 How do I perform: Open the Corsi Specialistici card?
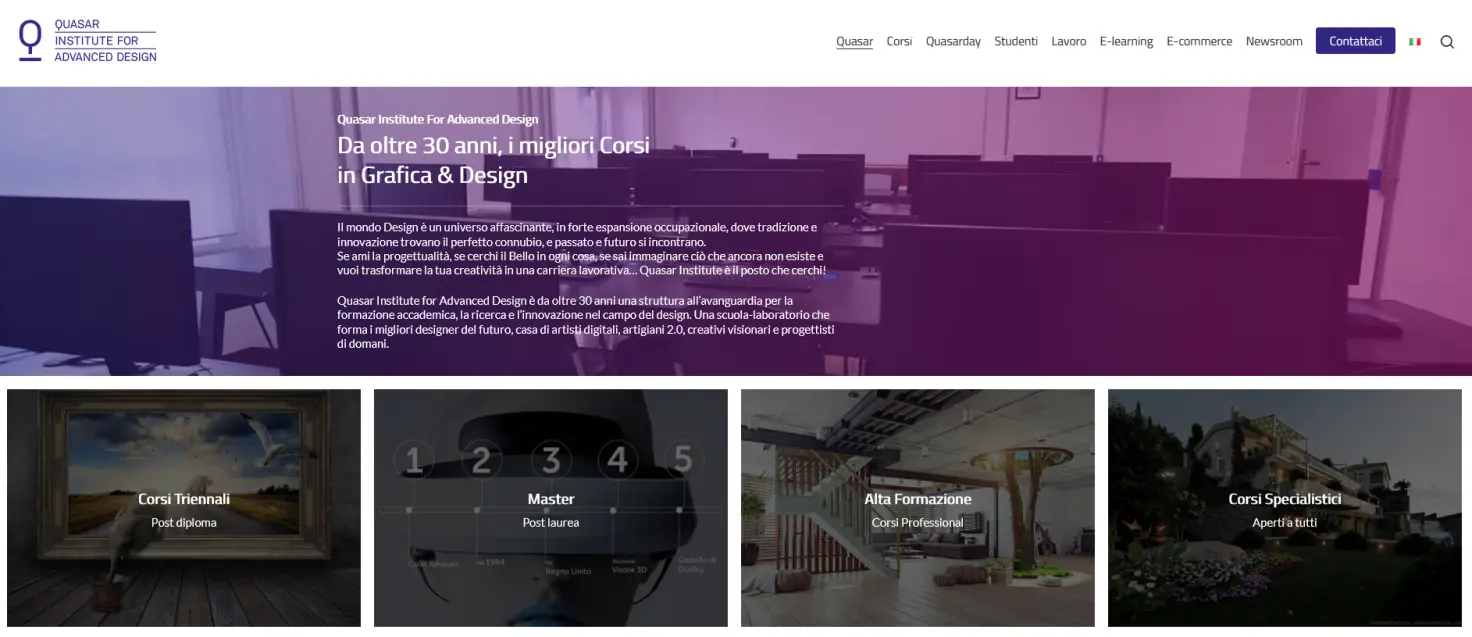point(1285,508)
